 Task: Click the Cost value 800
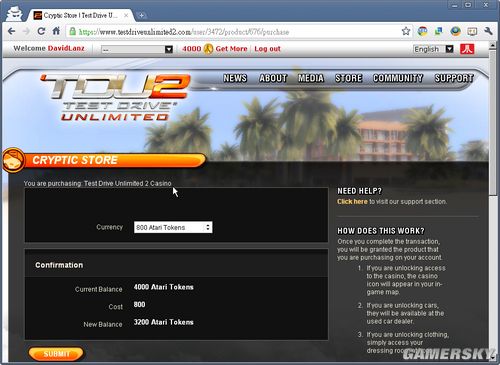point(139,304)
